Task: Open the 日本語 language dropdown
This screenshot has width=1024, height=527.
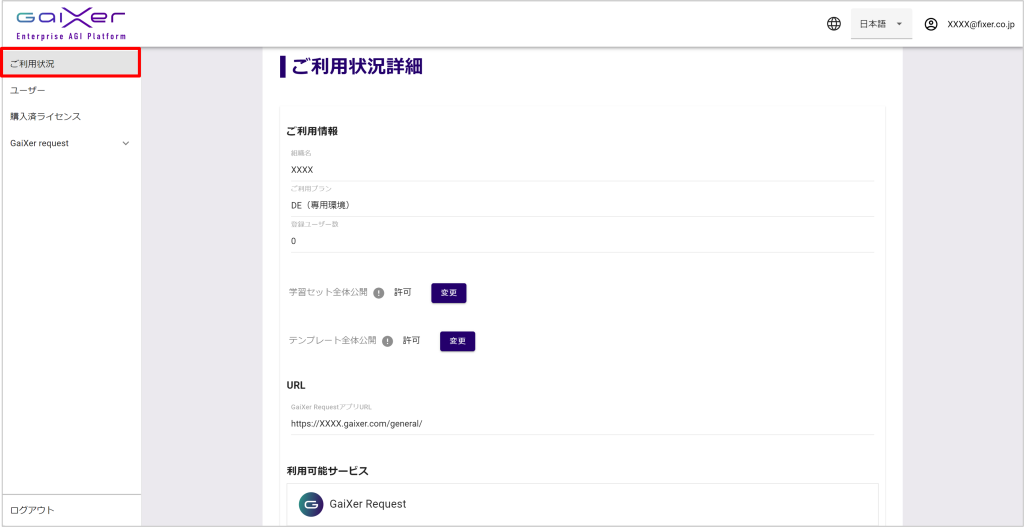Action: click(x=881, y=24)
